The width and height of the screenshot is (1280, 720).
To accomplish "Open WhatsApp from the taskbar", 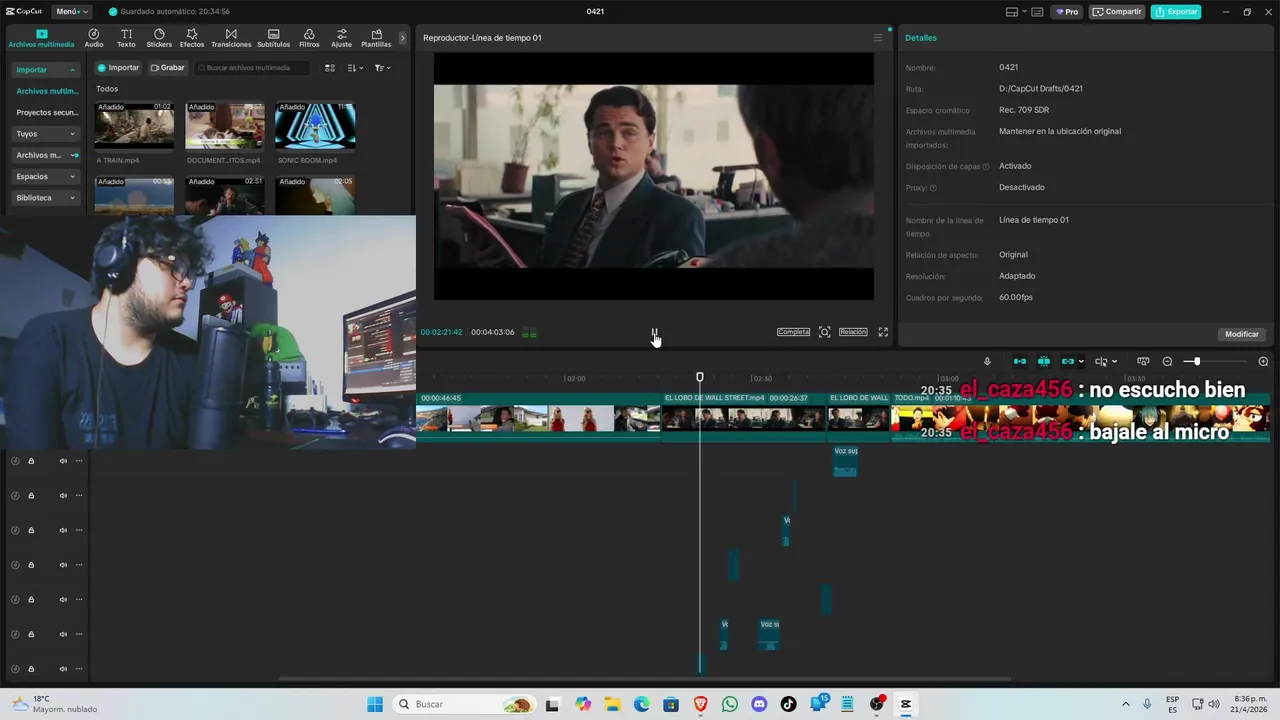I will (729, 704).
